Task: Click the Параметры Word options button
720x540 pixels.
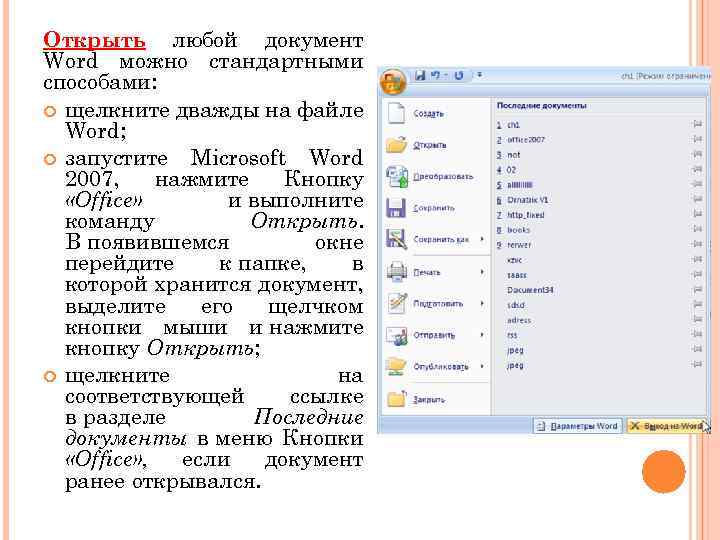Action: 578,426
